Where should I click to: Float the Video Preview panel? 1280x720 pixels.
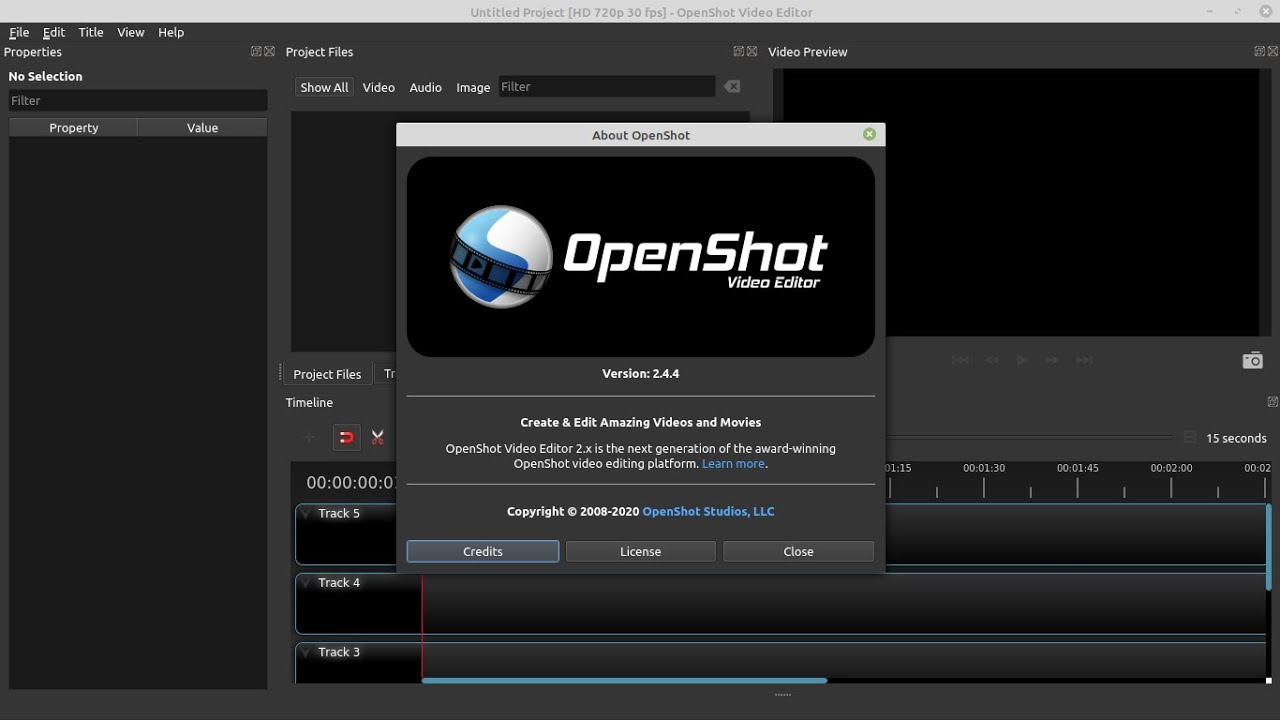[1260, 52]
